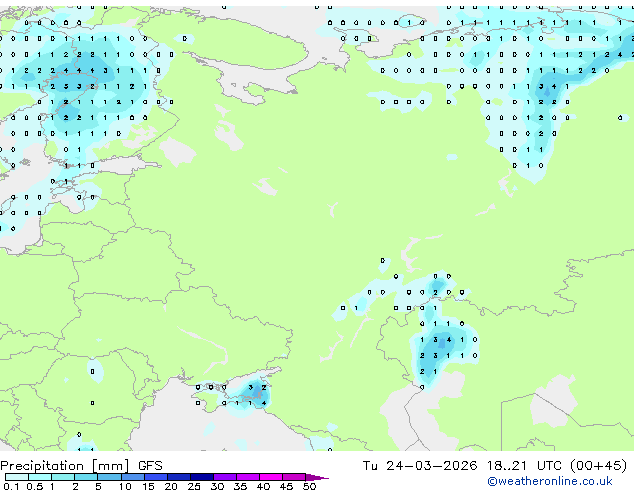The width and height of the screenshot is (634, 490).
Task: Click the "GFS" model label
Action: pos(150,466)
